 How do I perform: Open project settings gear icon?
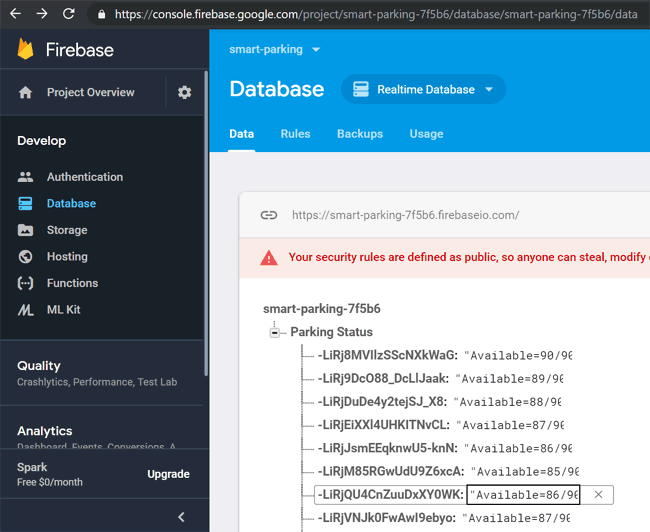pos(184,92)
